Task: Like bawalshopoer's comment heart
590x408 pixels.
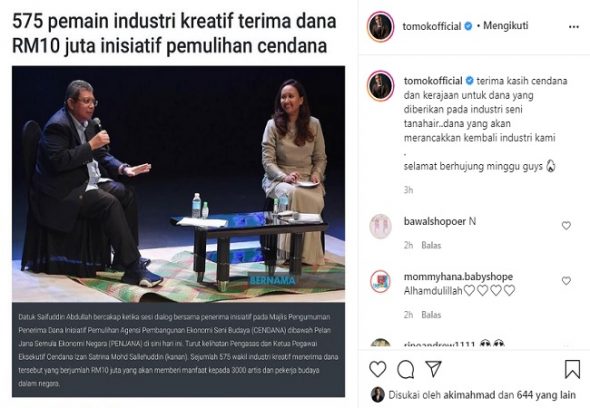Action: pyautogui.click(x=566, y=225)
